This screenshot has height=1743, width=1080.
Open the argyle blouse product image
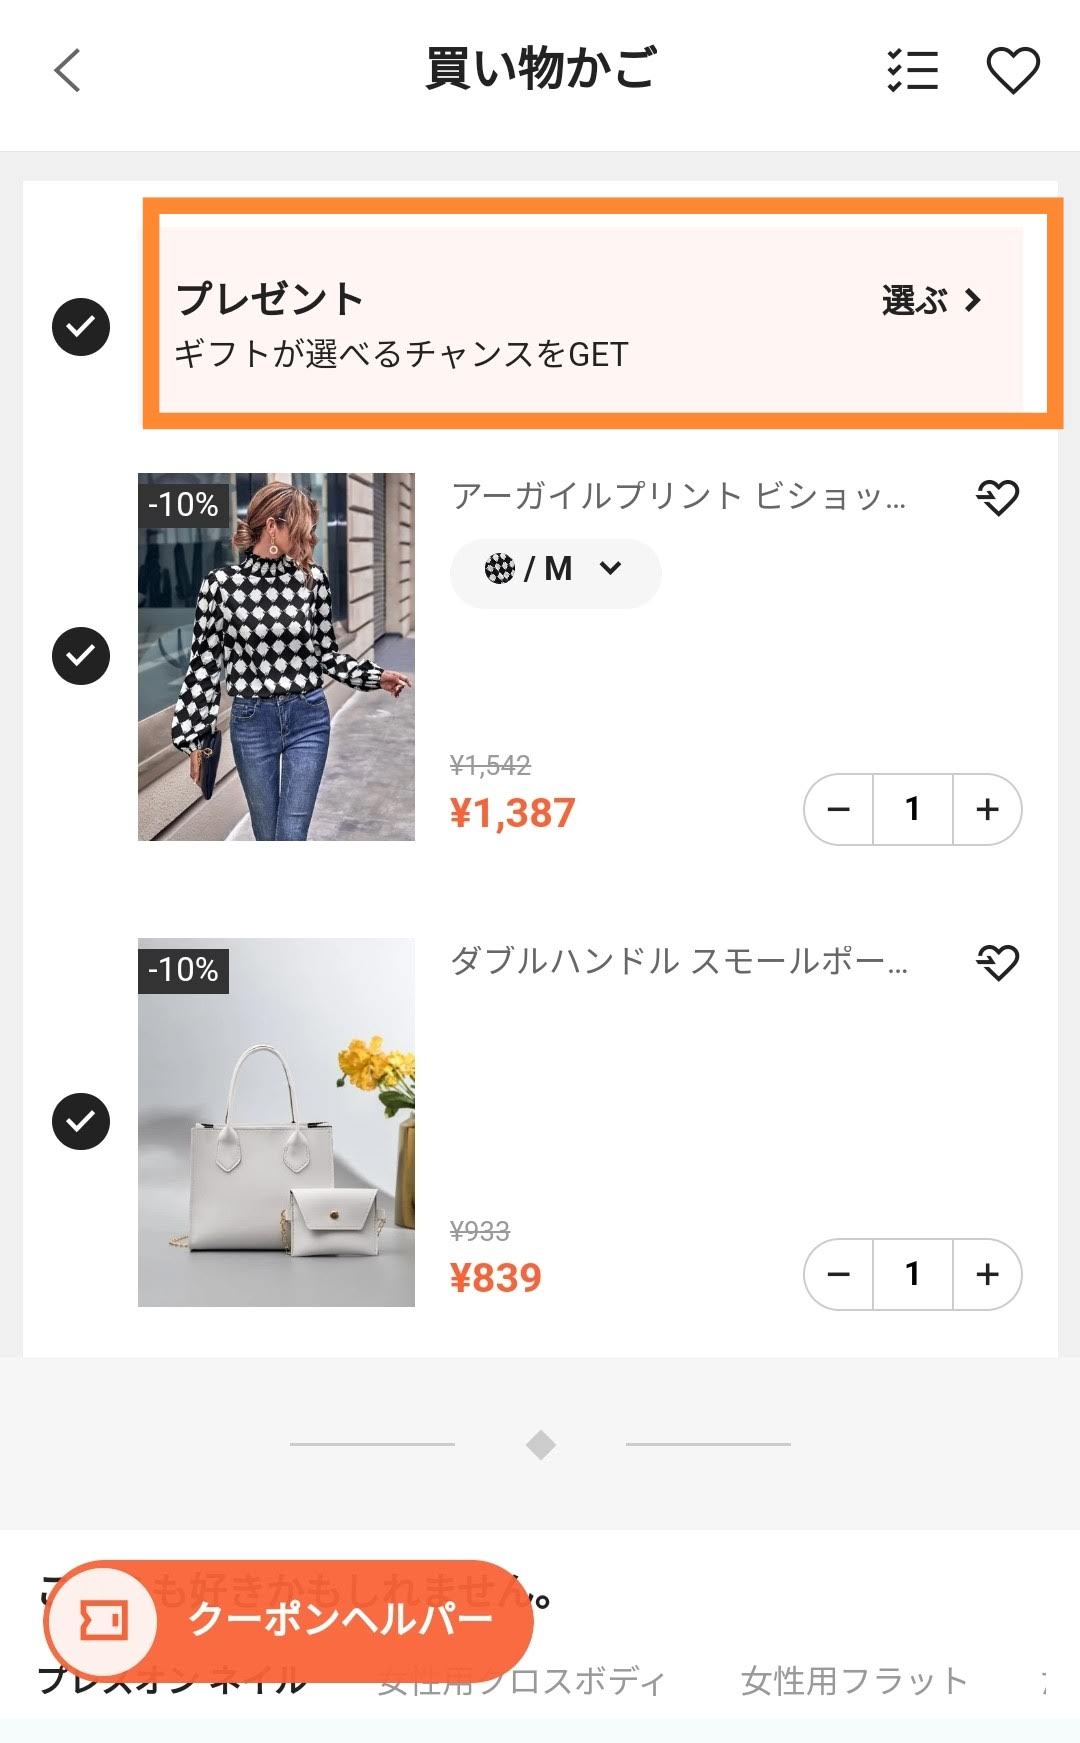[x=276, y=656]
